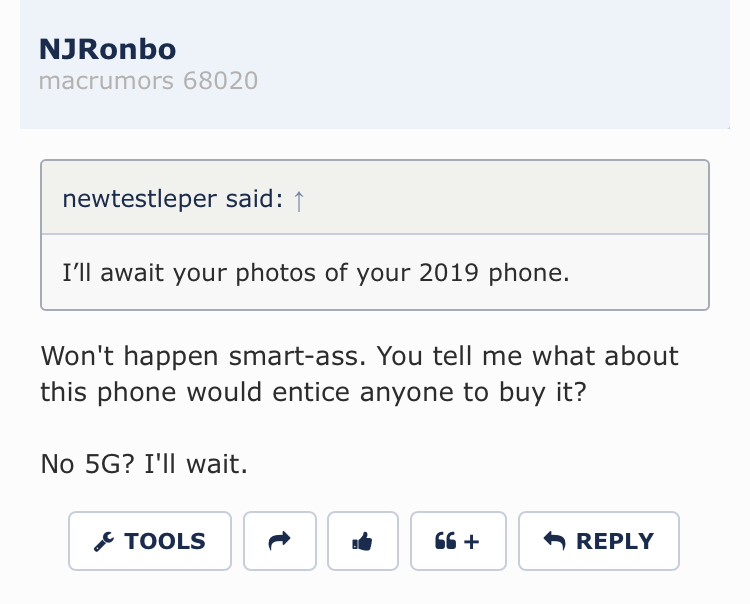
Task: Click the plus sign in multi-quote button
Action: [471, 542]
